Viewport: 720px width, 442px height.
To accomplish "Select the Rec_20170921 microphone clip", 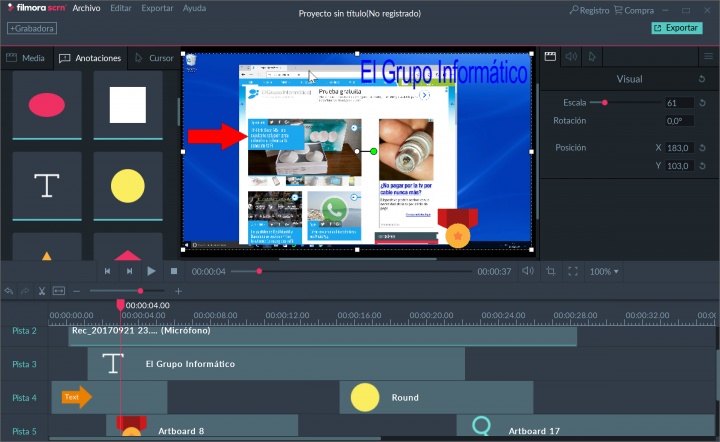I will tap(322, 336).
